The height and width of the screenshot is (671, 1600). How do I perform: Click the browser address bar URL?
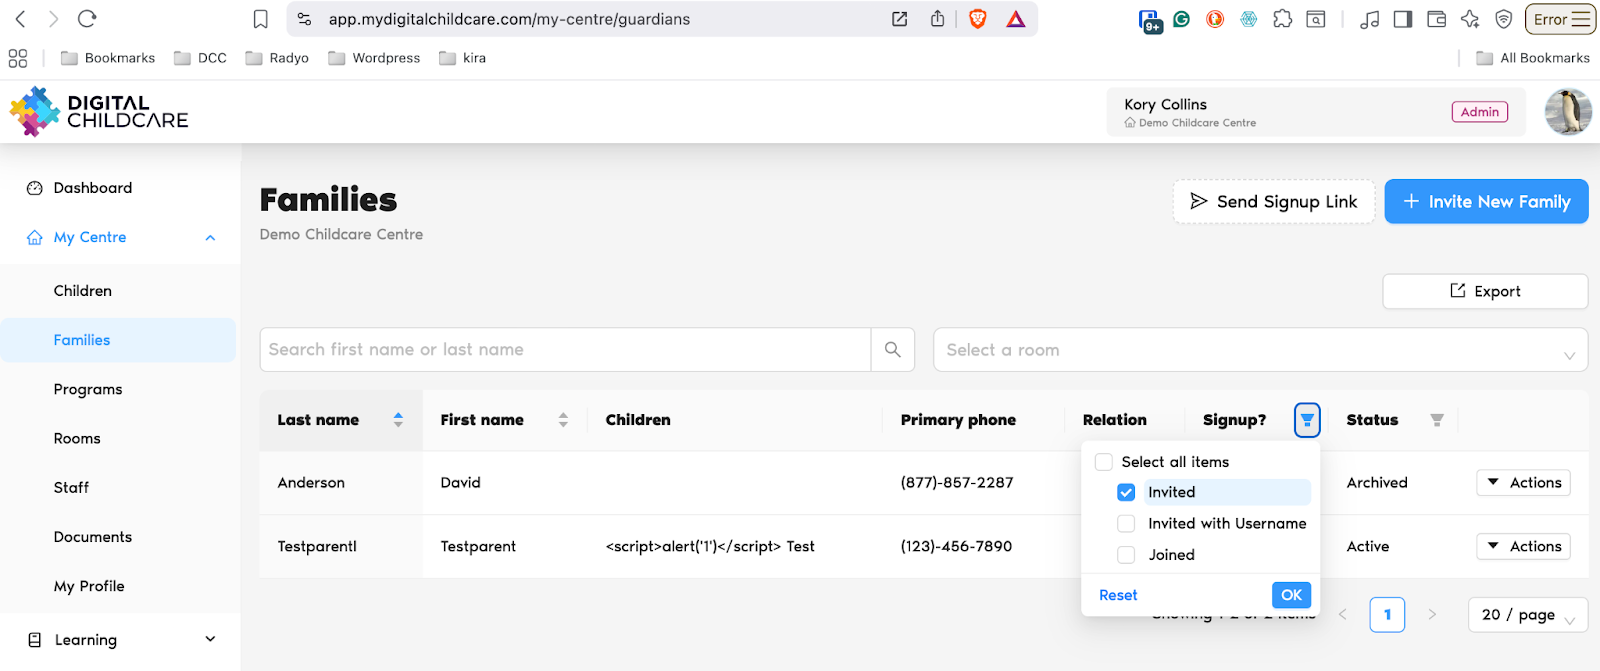[509, 19]
